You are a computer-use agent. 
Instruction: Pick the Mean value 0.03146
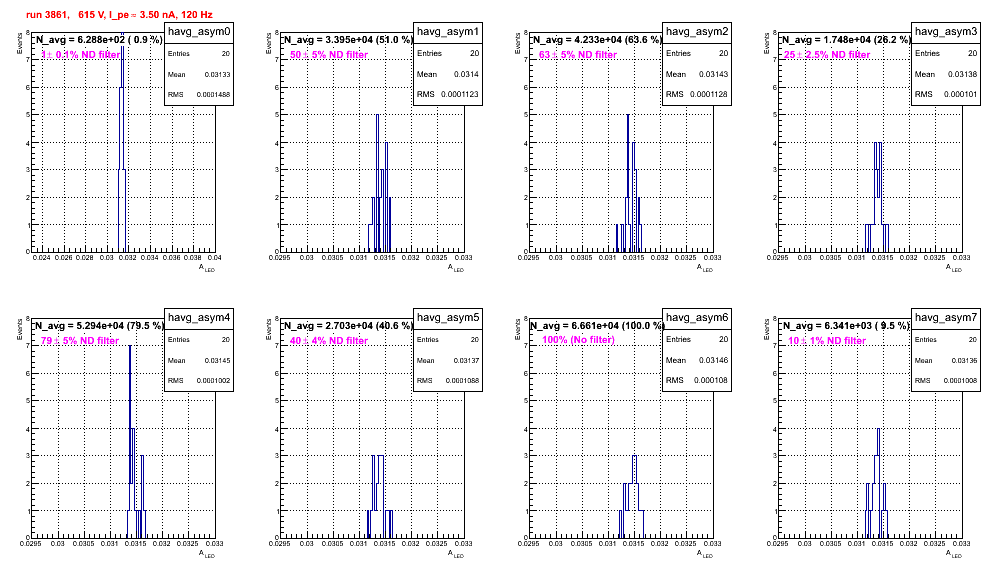click(714, 360)
